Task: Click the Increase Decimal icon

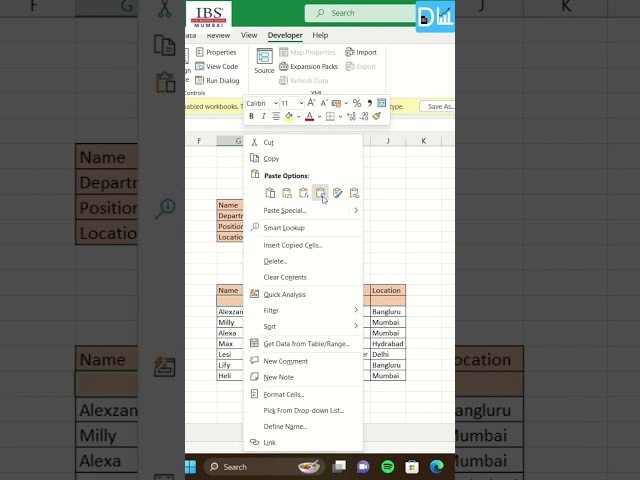Action: coord(351,117)
